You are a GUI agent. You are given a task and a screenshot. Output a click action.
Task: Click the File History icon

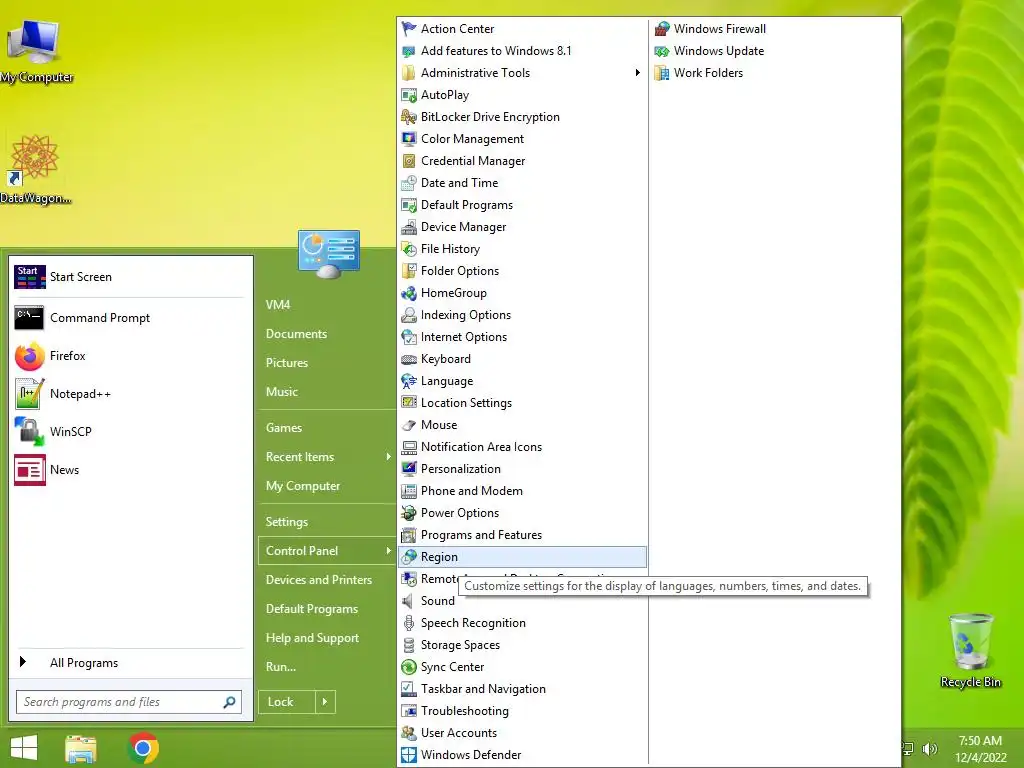(x=409, y=249)
